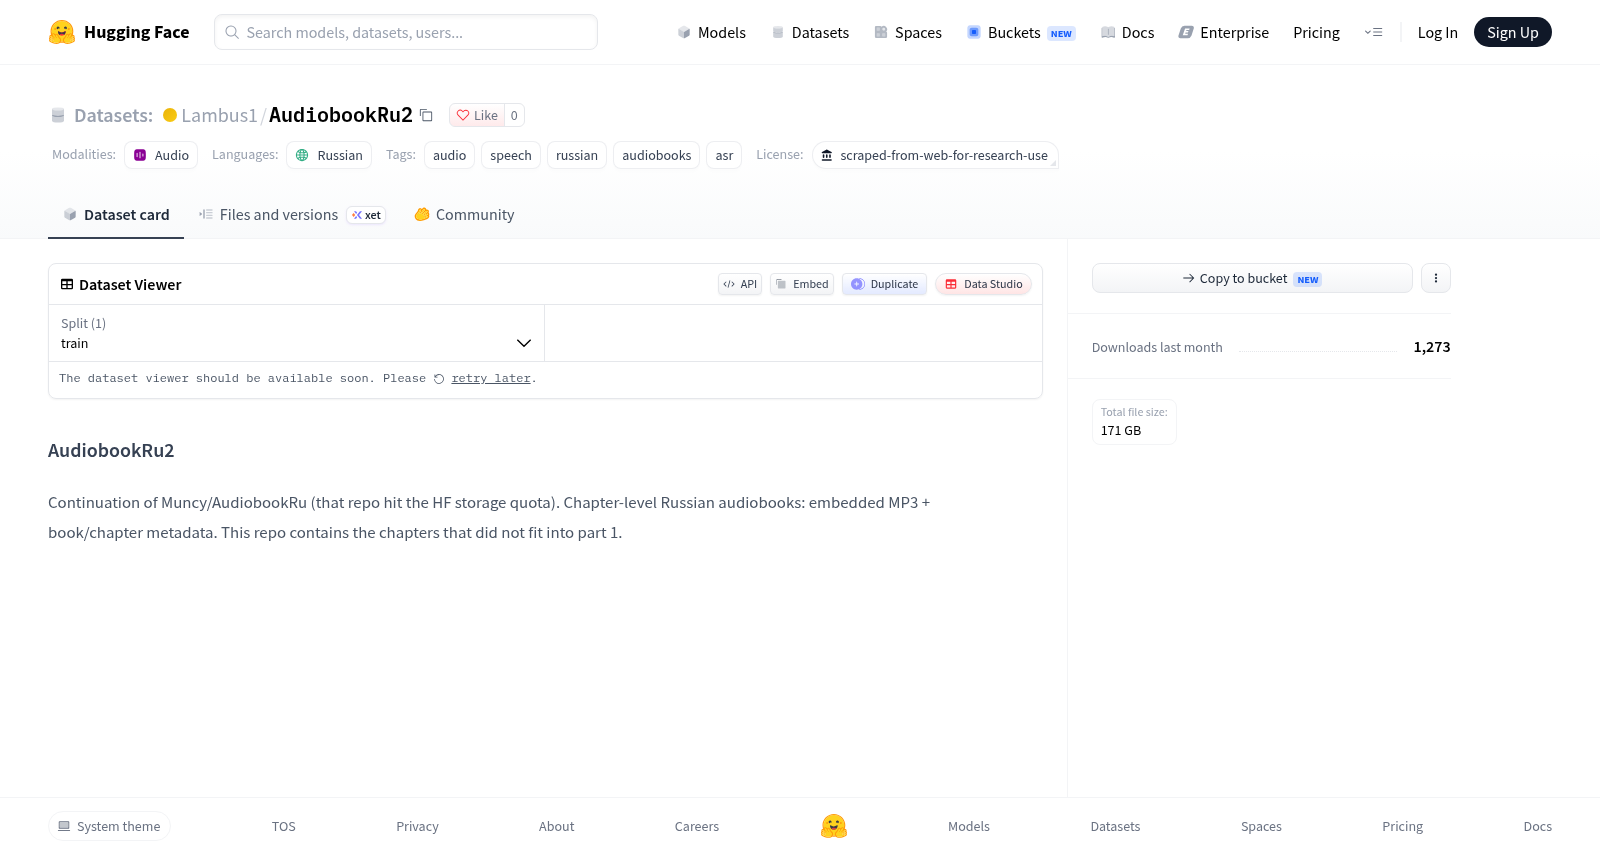Click the retry refresh icon in viewer
Viewport: 1600px width, 861px height.
click(439, 379)
